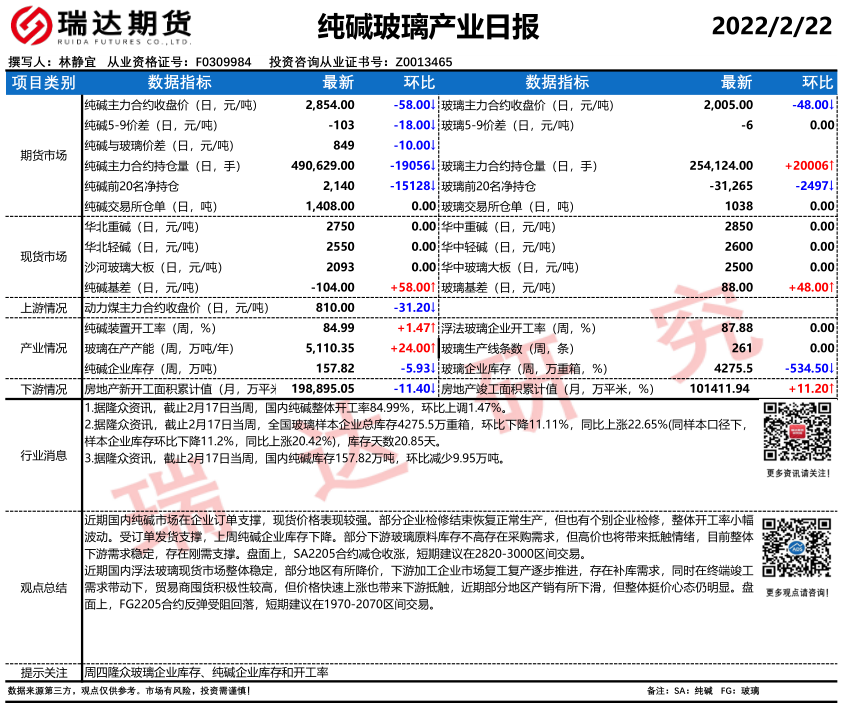Click the 下游情况 row label
The image size is (842, 707).
click(x=42, y=388)
